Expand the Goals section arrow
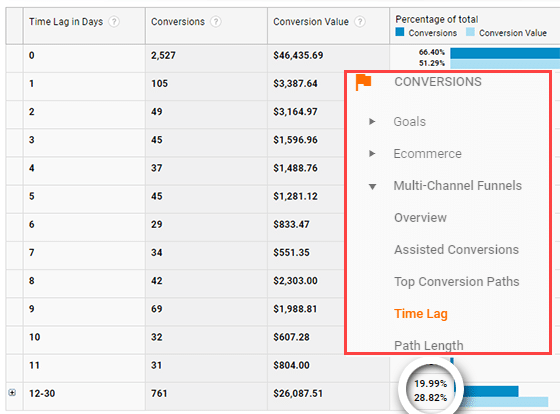 coord(372,121)
